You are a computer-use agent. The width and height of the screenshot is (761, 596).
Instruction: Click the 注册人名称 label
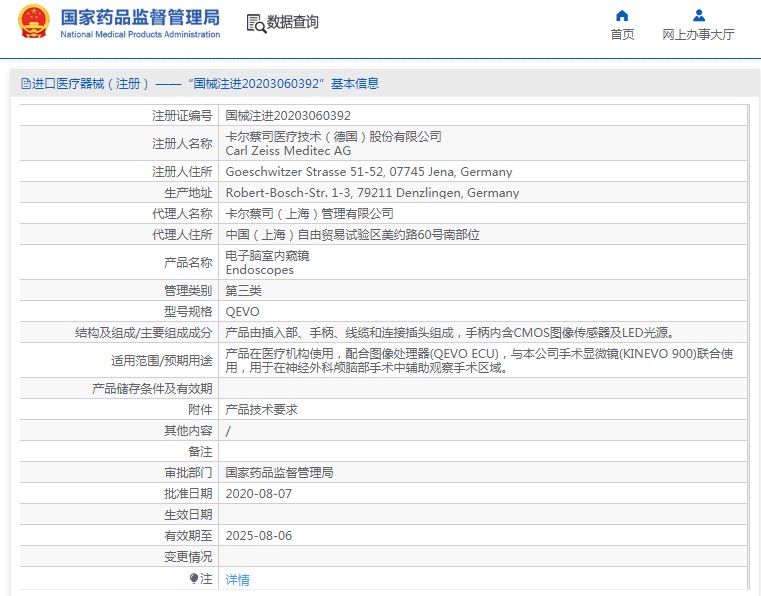coord(182,144)
